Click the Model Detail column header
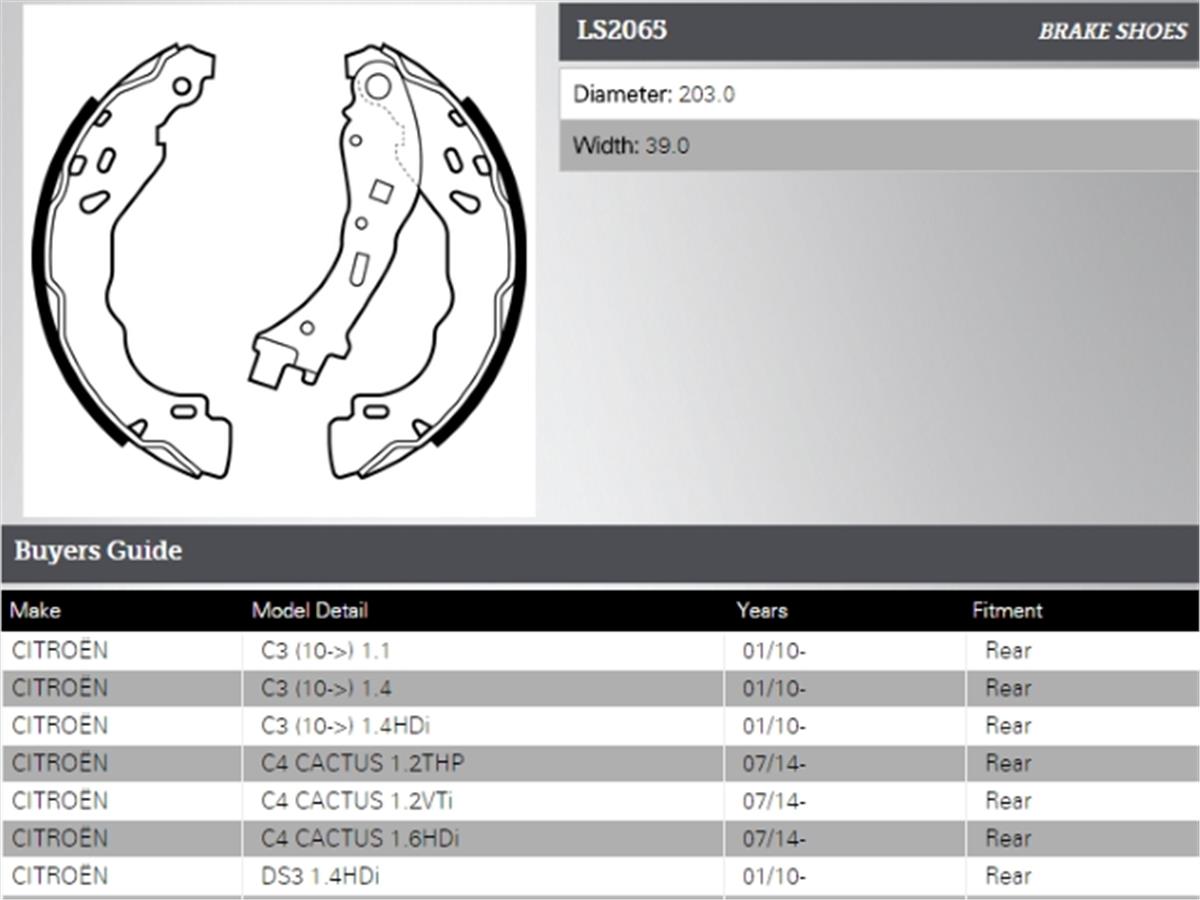This screenshot has width=1200, height=900. pyautogui.click(x=309, y=610)
